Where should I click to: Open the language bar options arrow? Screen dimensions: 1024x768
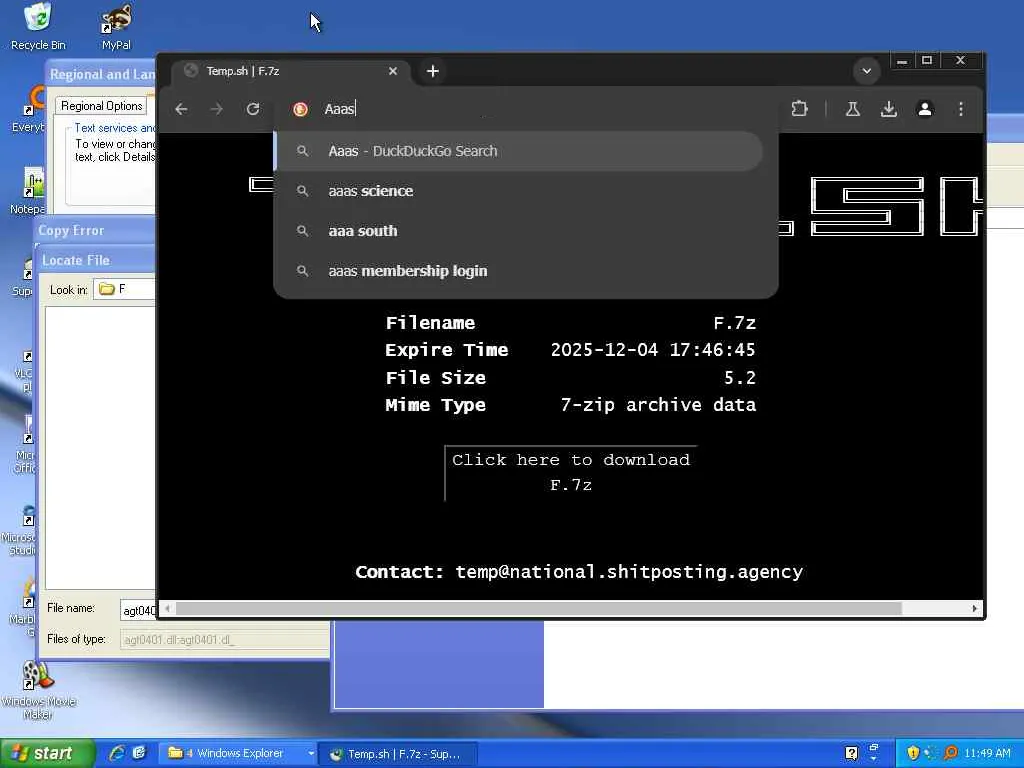click(874, 758)
